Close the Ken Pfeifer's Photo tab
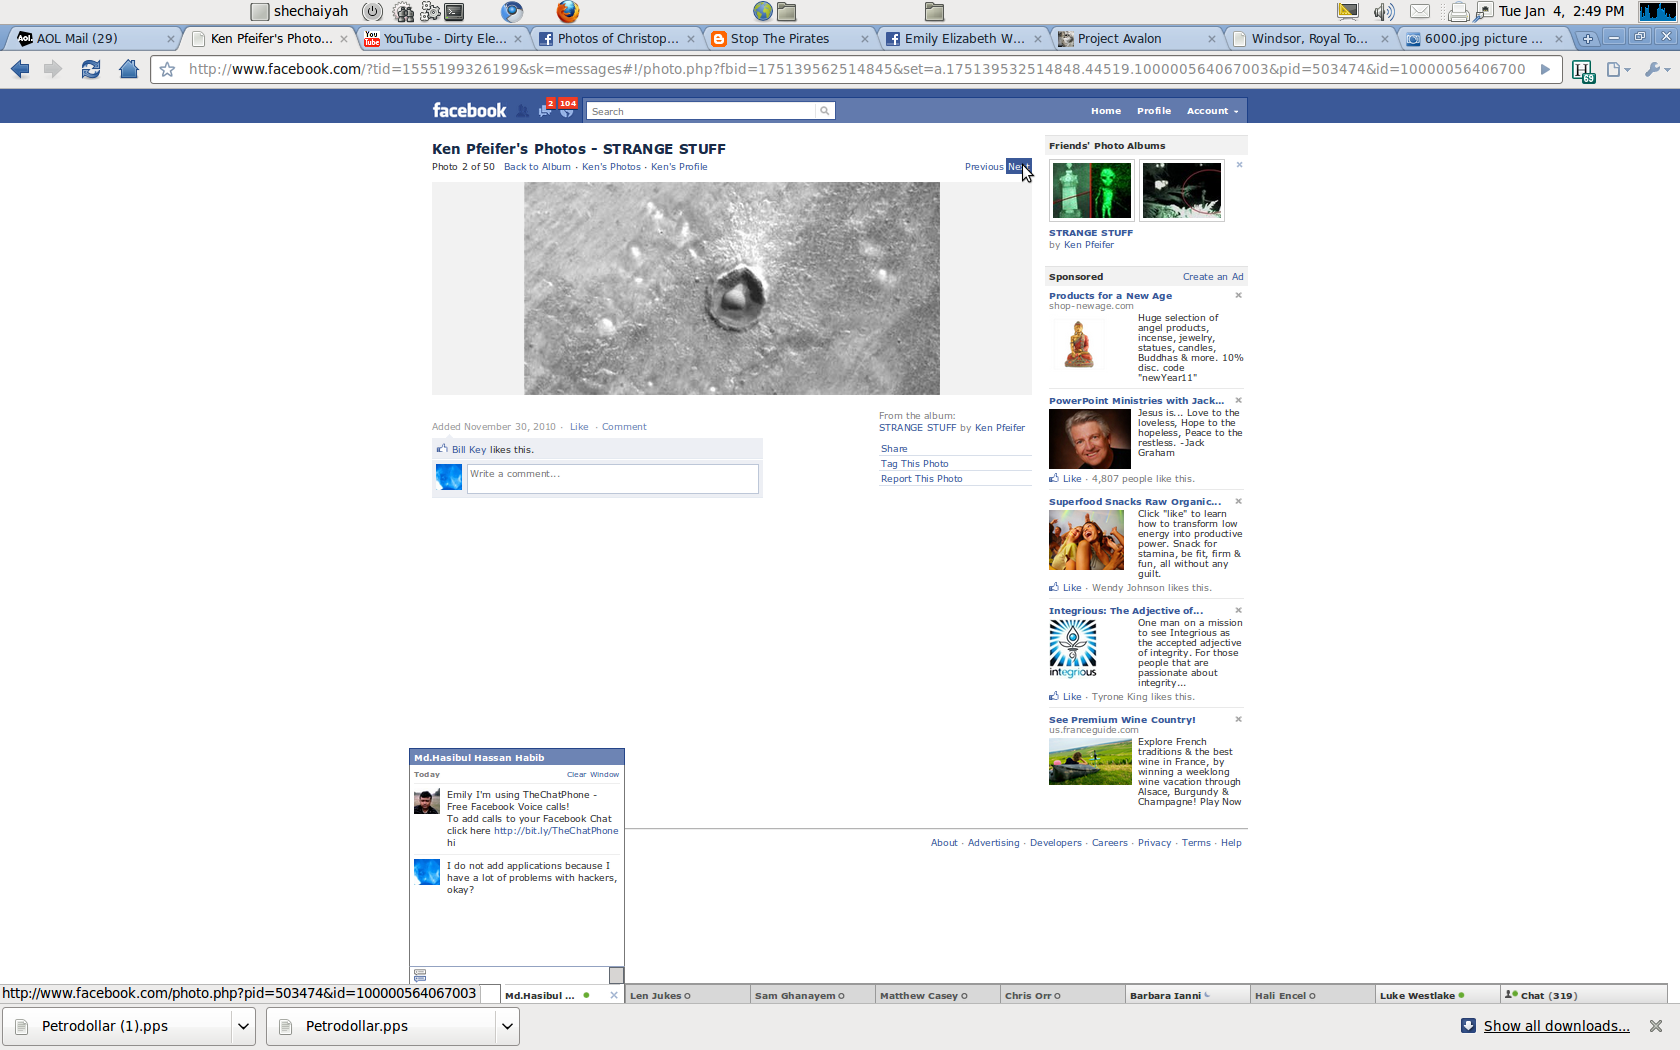 click(x=344, y=39)
